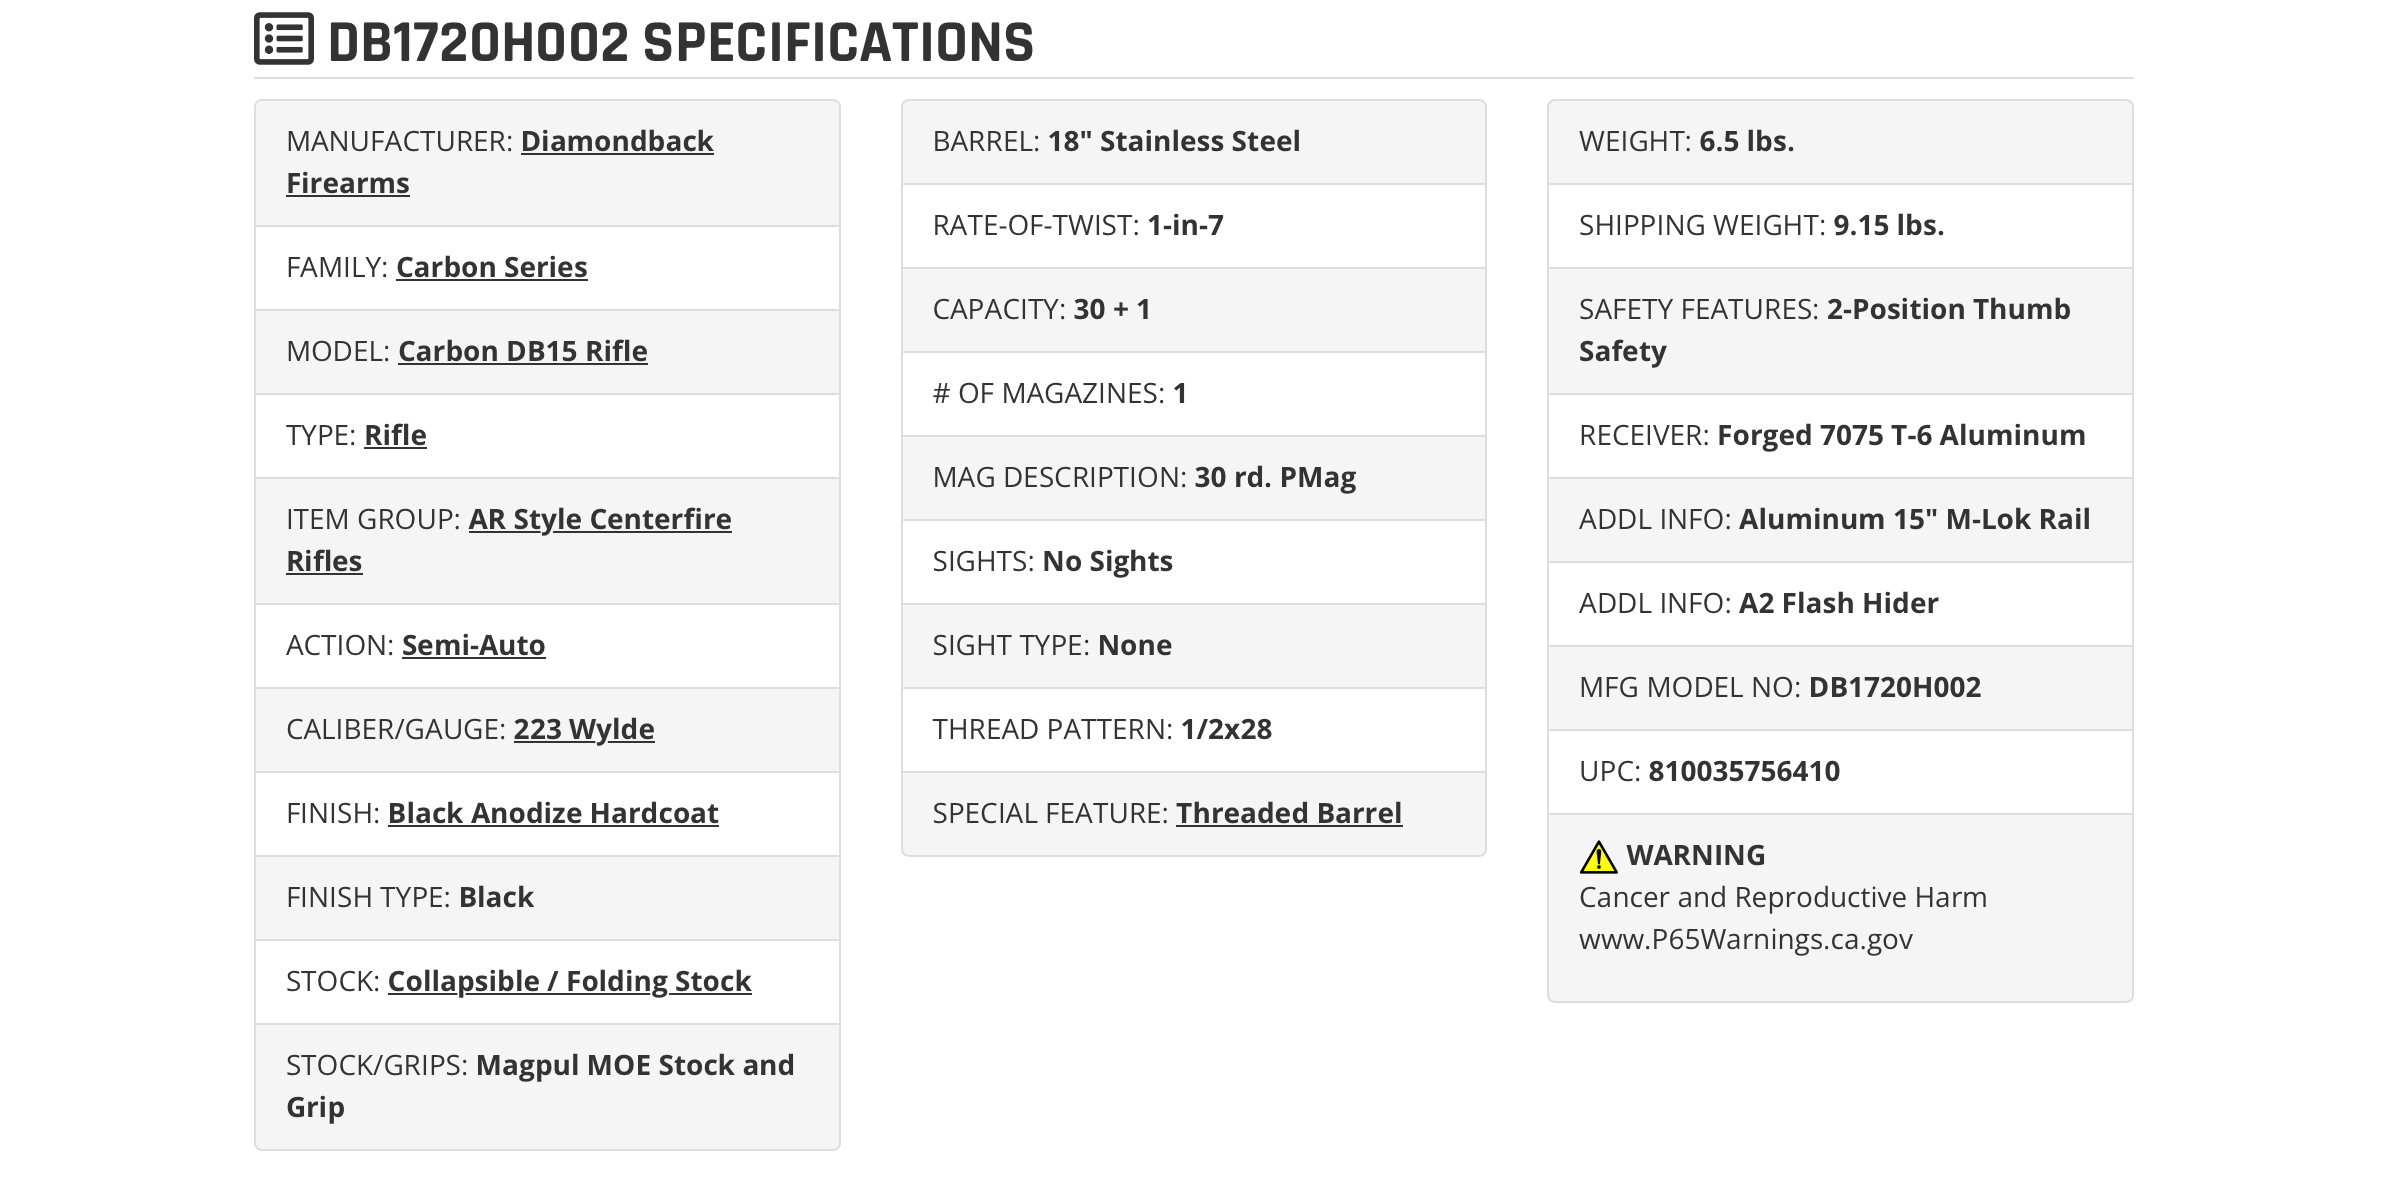Open AR Style Centerfire Rifles item group
Image resolution: width=2388 pixels, height=1187 pixels.
tap(509, 540)
